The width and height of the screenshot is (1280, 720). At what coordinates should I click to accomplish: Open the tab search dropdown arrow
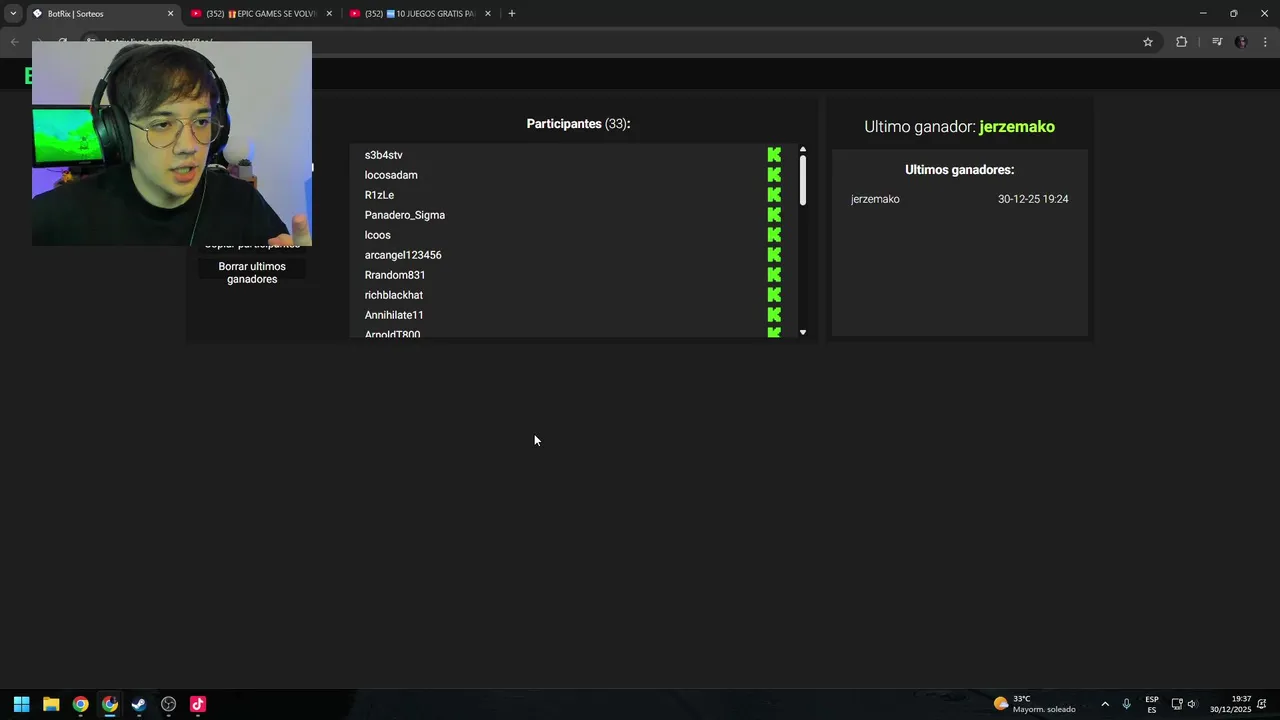(13, 14)
